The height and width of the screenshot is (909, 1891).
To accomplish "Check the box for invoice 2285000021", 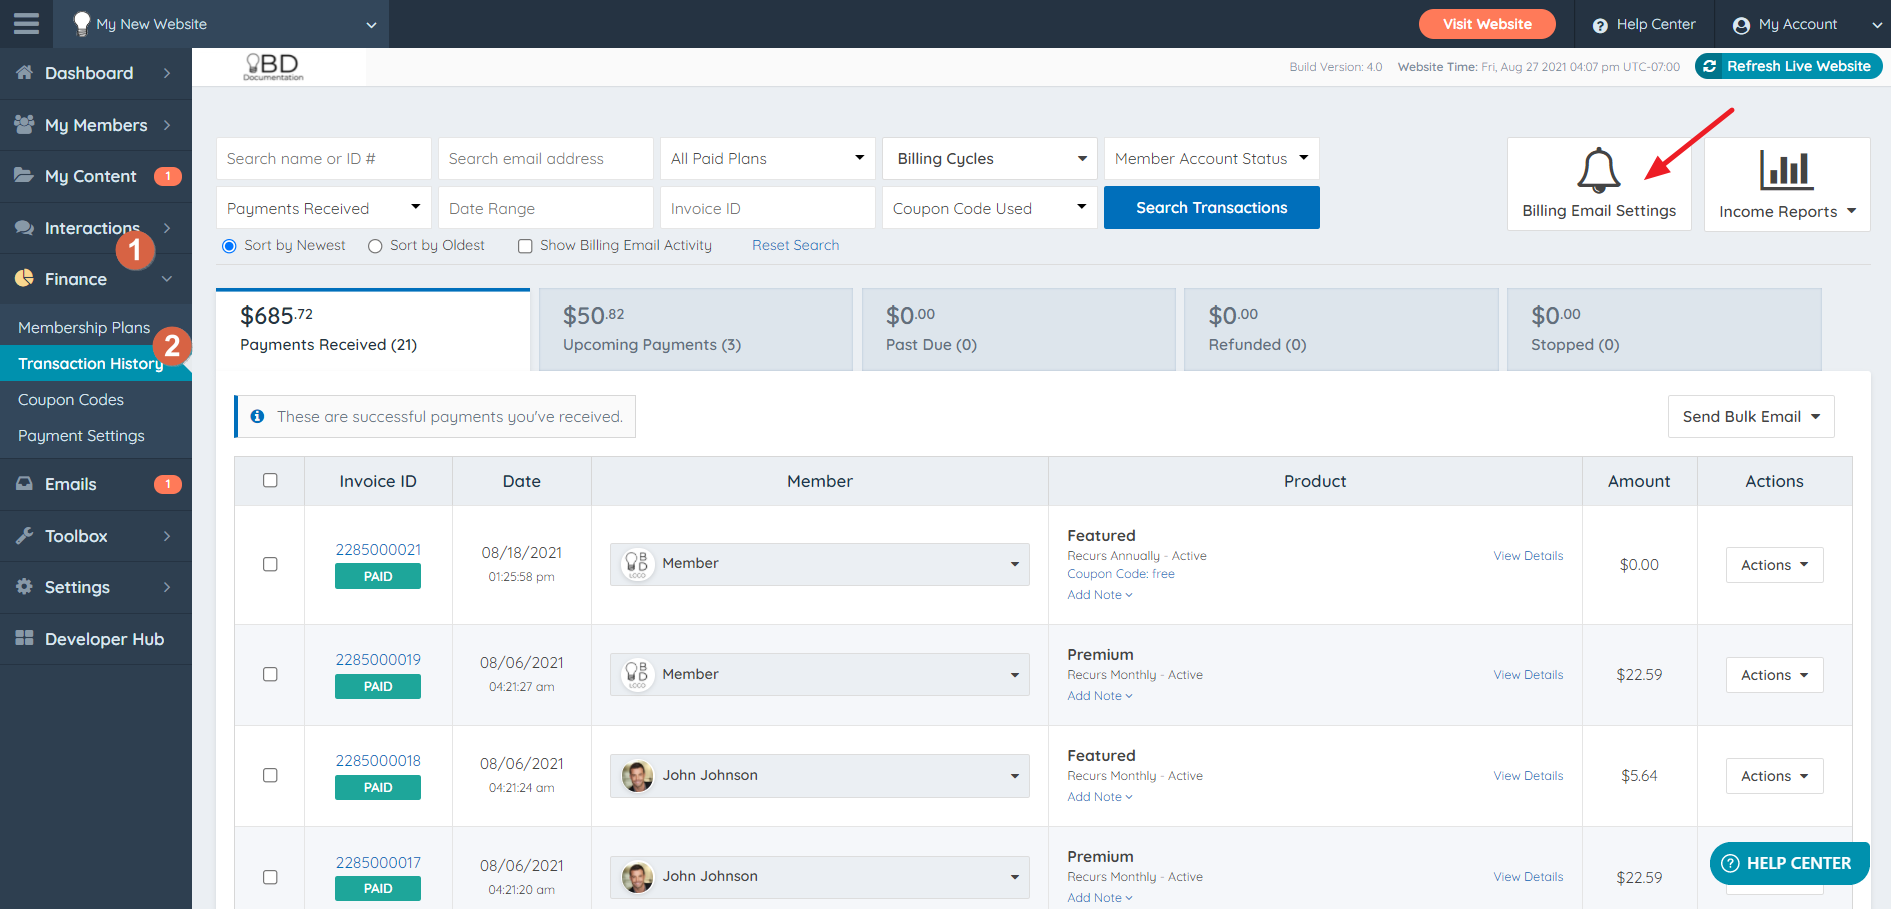I will pyautogui.click(x=270, y=564).
